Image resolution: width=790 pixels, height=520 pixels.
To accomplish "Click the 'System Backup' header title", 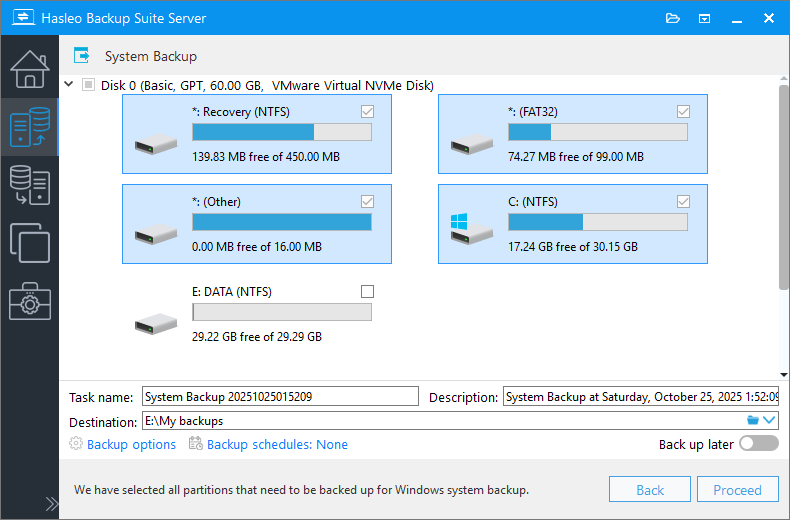I will (151, 56).
